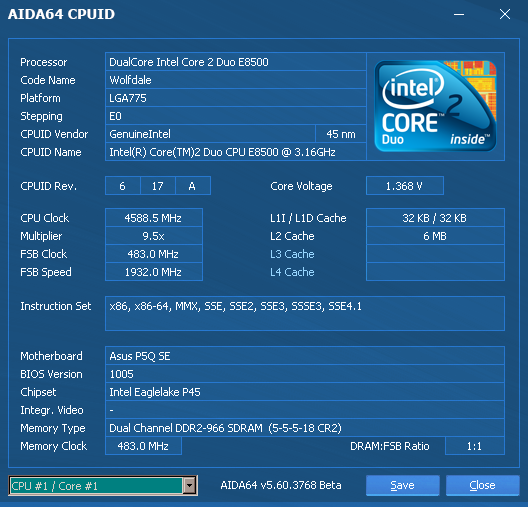
Task: Click the Save button
Action: 403,485
